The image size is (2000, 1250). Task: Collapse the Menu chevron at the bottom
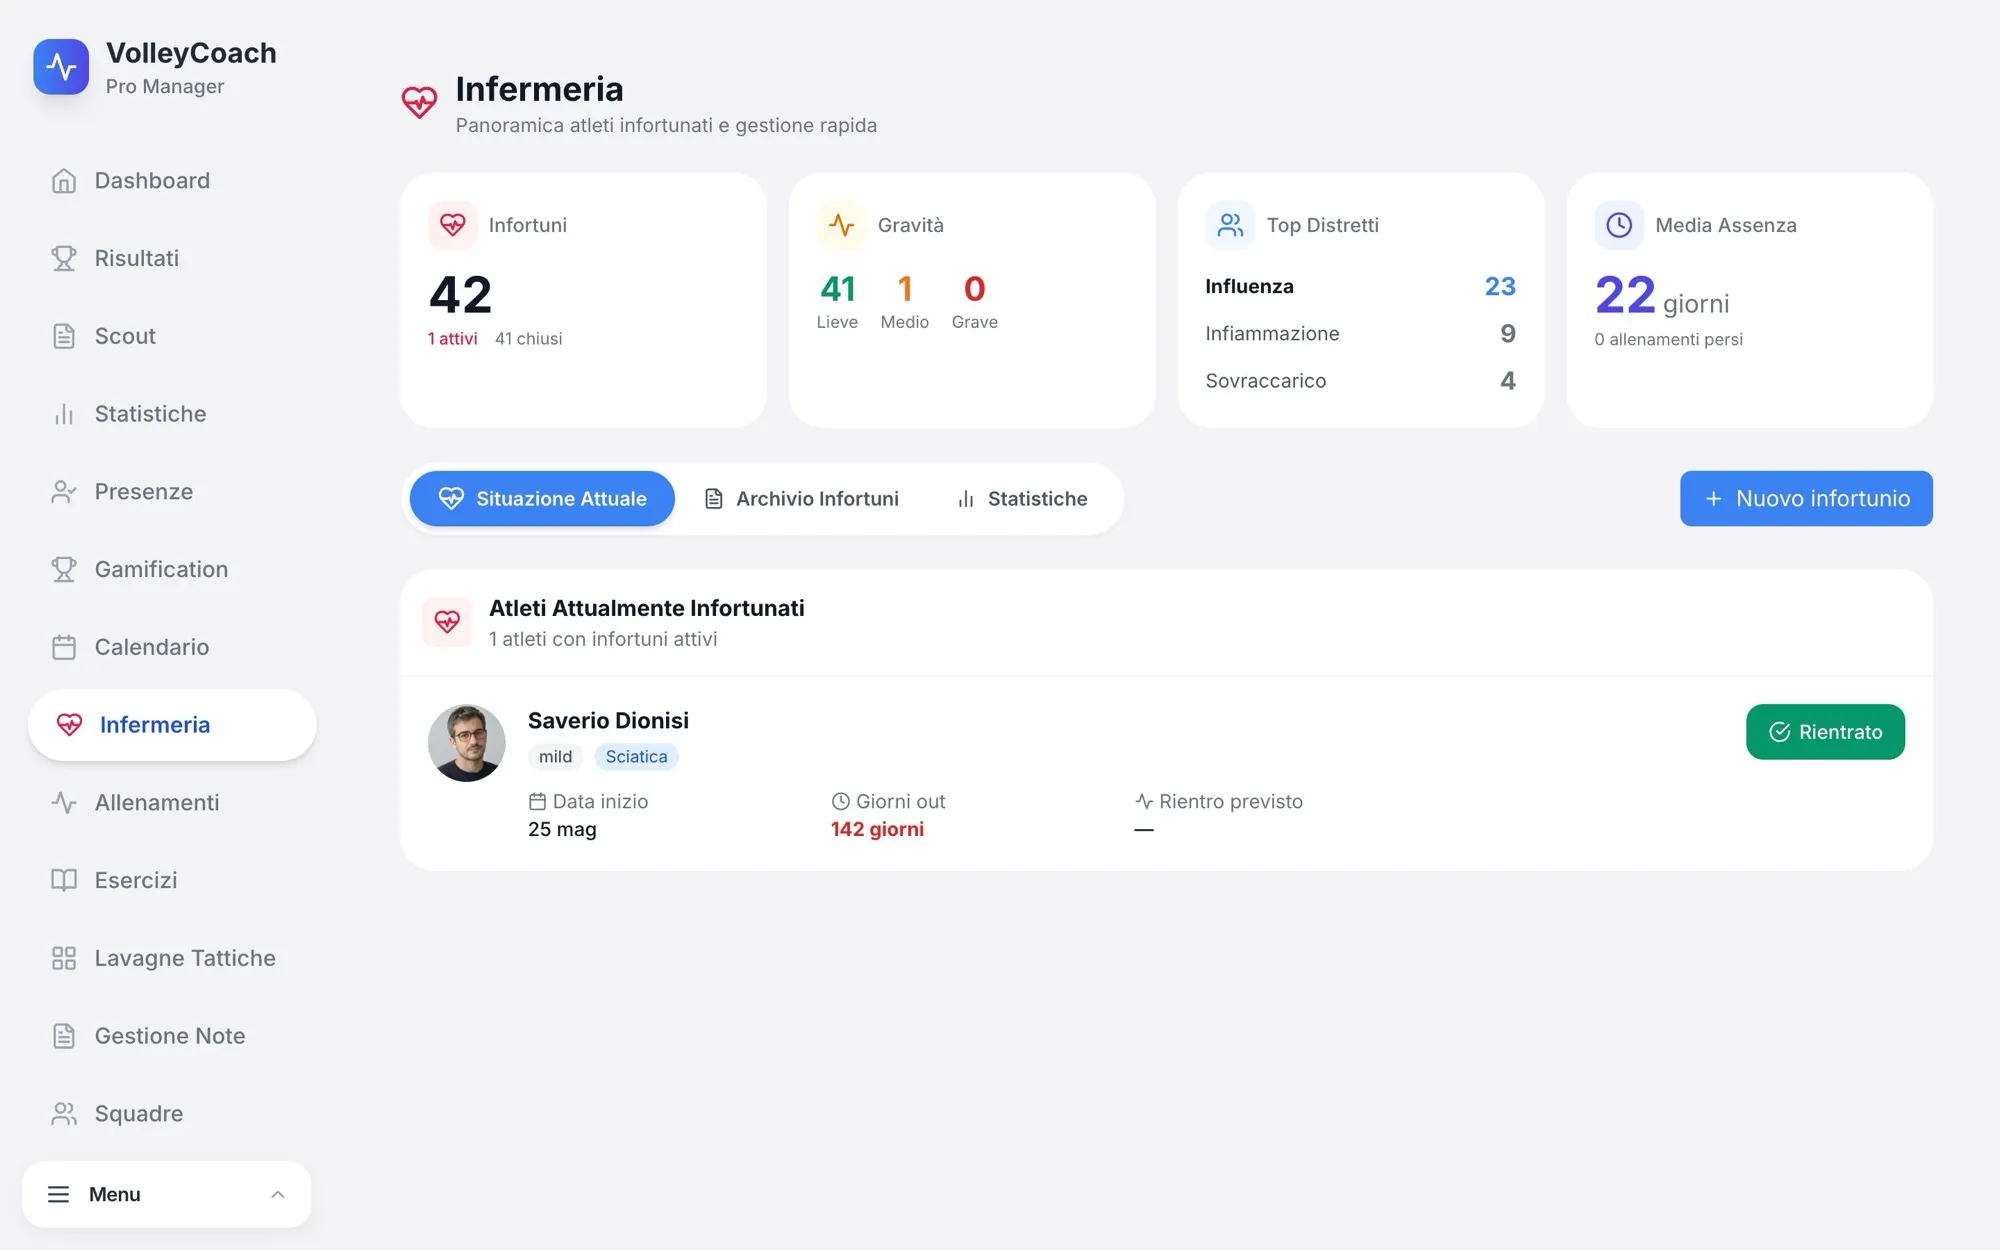278,1194
